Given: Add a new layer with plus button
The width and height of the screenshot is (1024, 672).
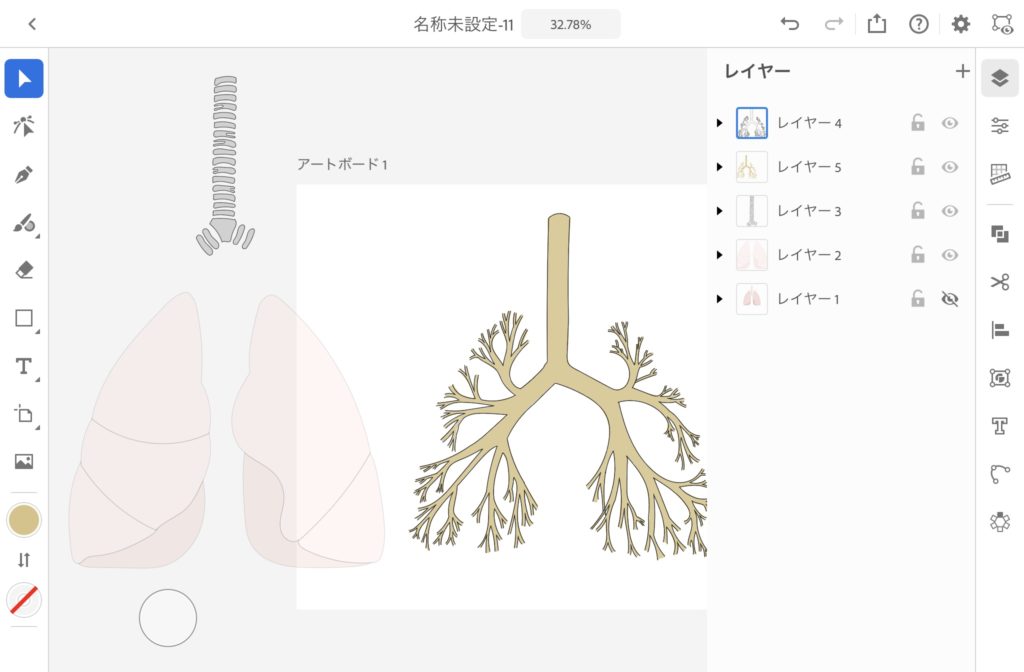Looking at the screenshot, I should [x=963, y=71].
